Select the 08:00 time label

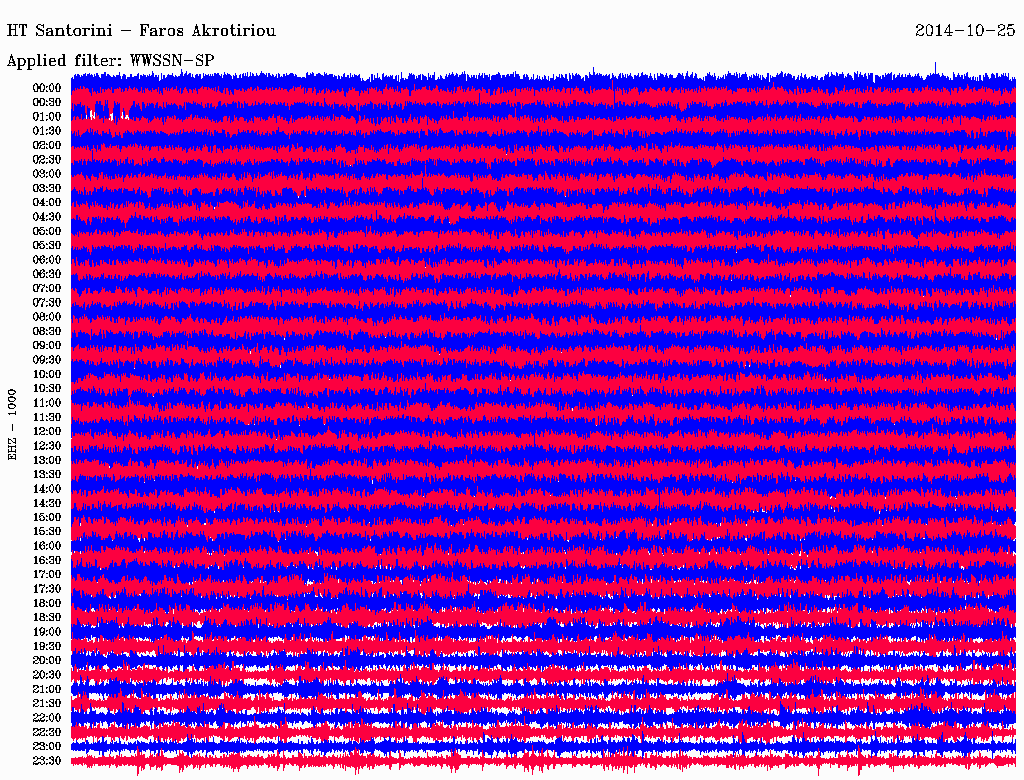click(x=47, y=317)
